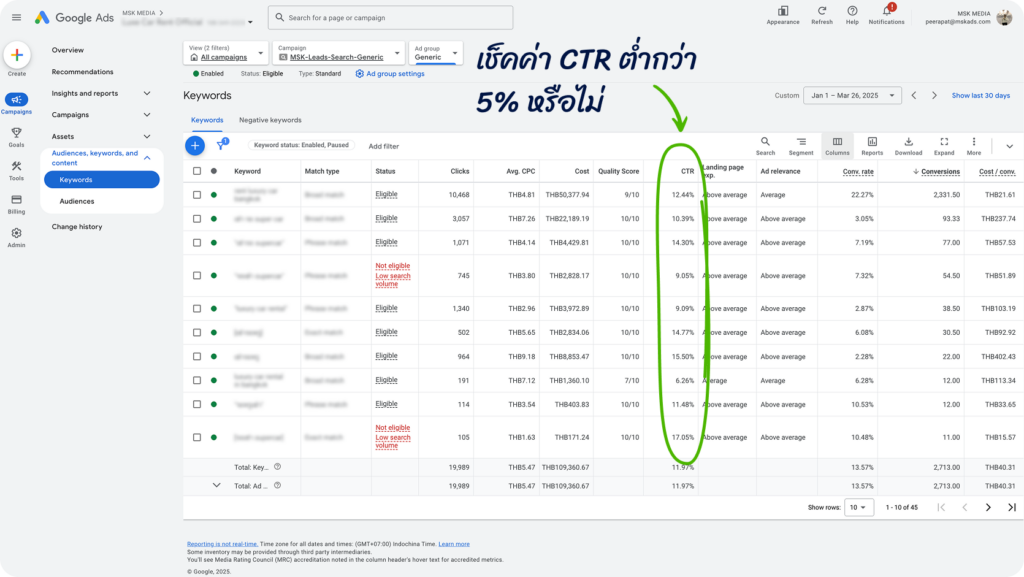Screen dimensions: 1024x577
Task: Check keyword row with 191 clicks
Action: click(197, 380)
